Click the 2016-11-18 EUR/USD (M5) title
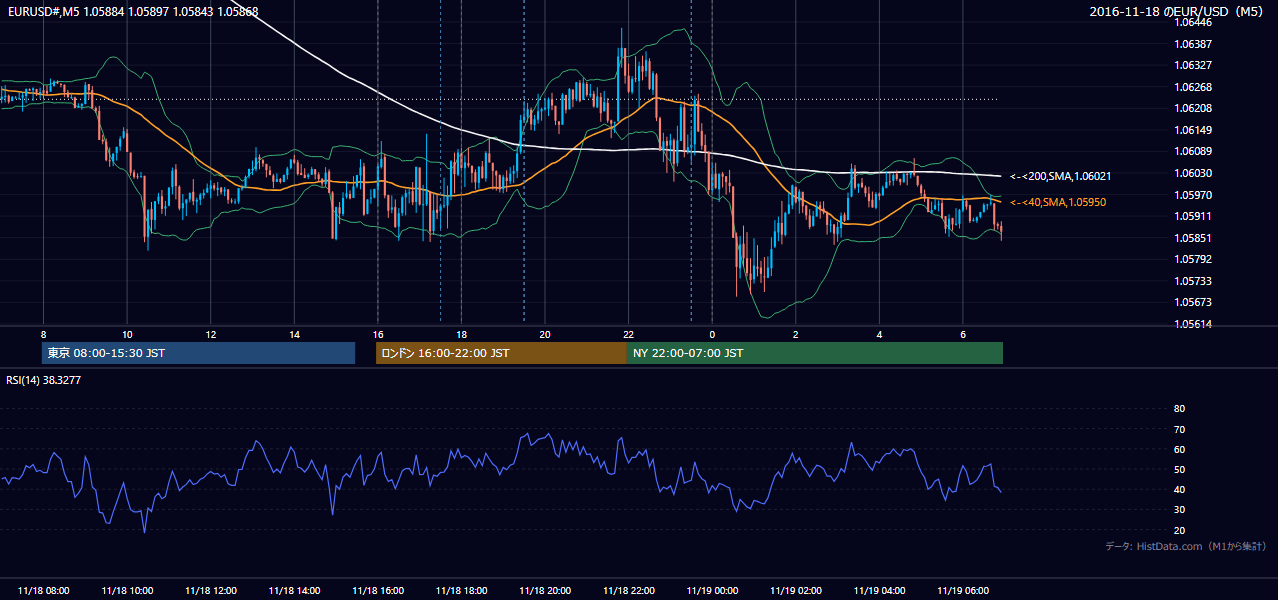The image size is (1278, 600). pos(1177,12)
